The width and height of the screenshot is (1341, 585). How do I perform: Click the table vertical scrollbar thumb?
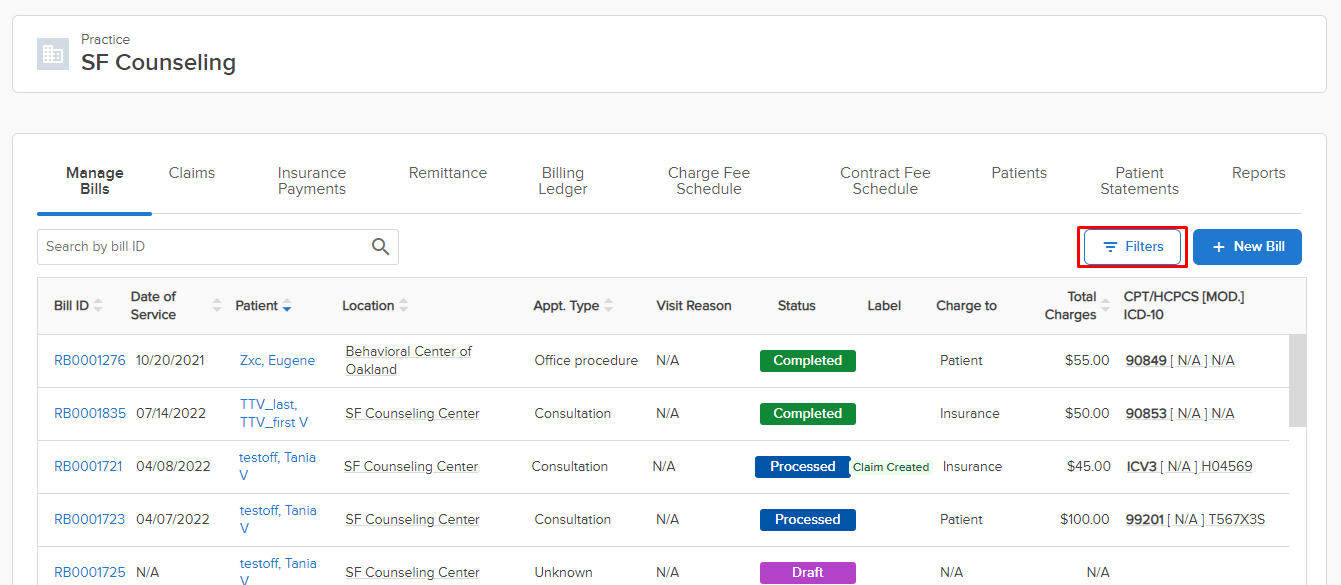(x=1297, y=381)
